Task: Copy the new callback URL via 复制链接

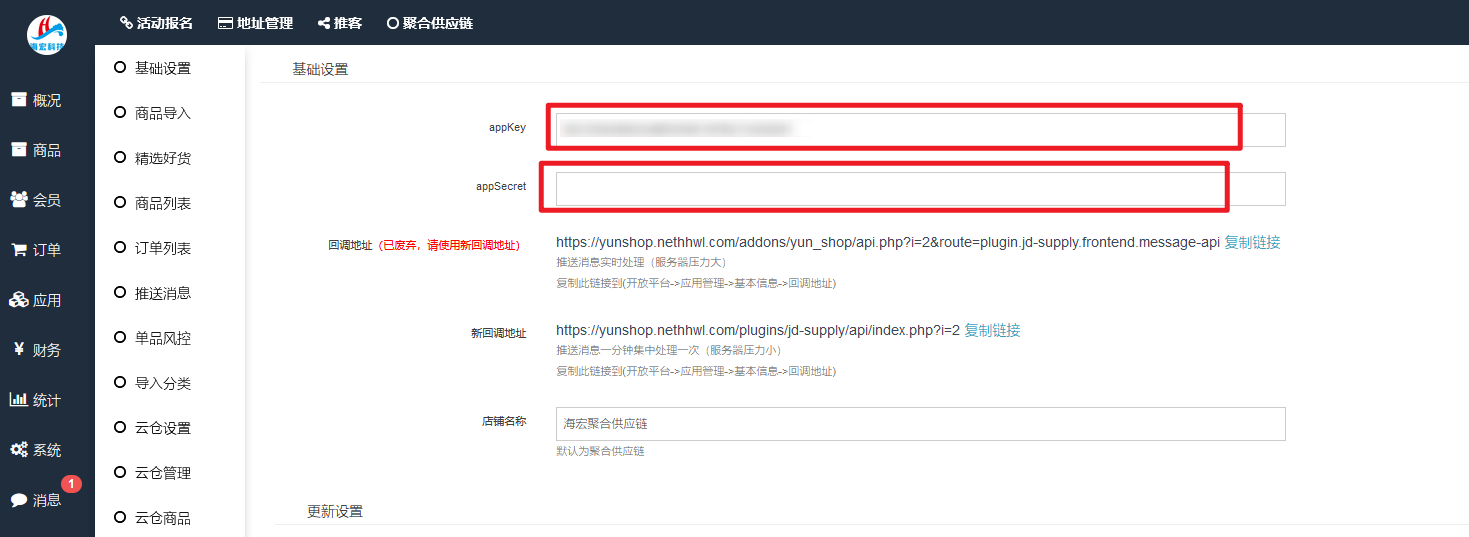Action: tap(992, 330)
